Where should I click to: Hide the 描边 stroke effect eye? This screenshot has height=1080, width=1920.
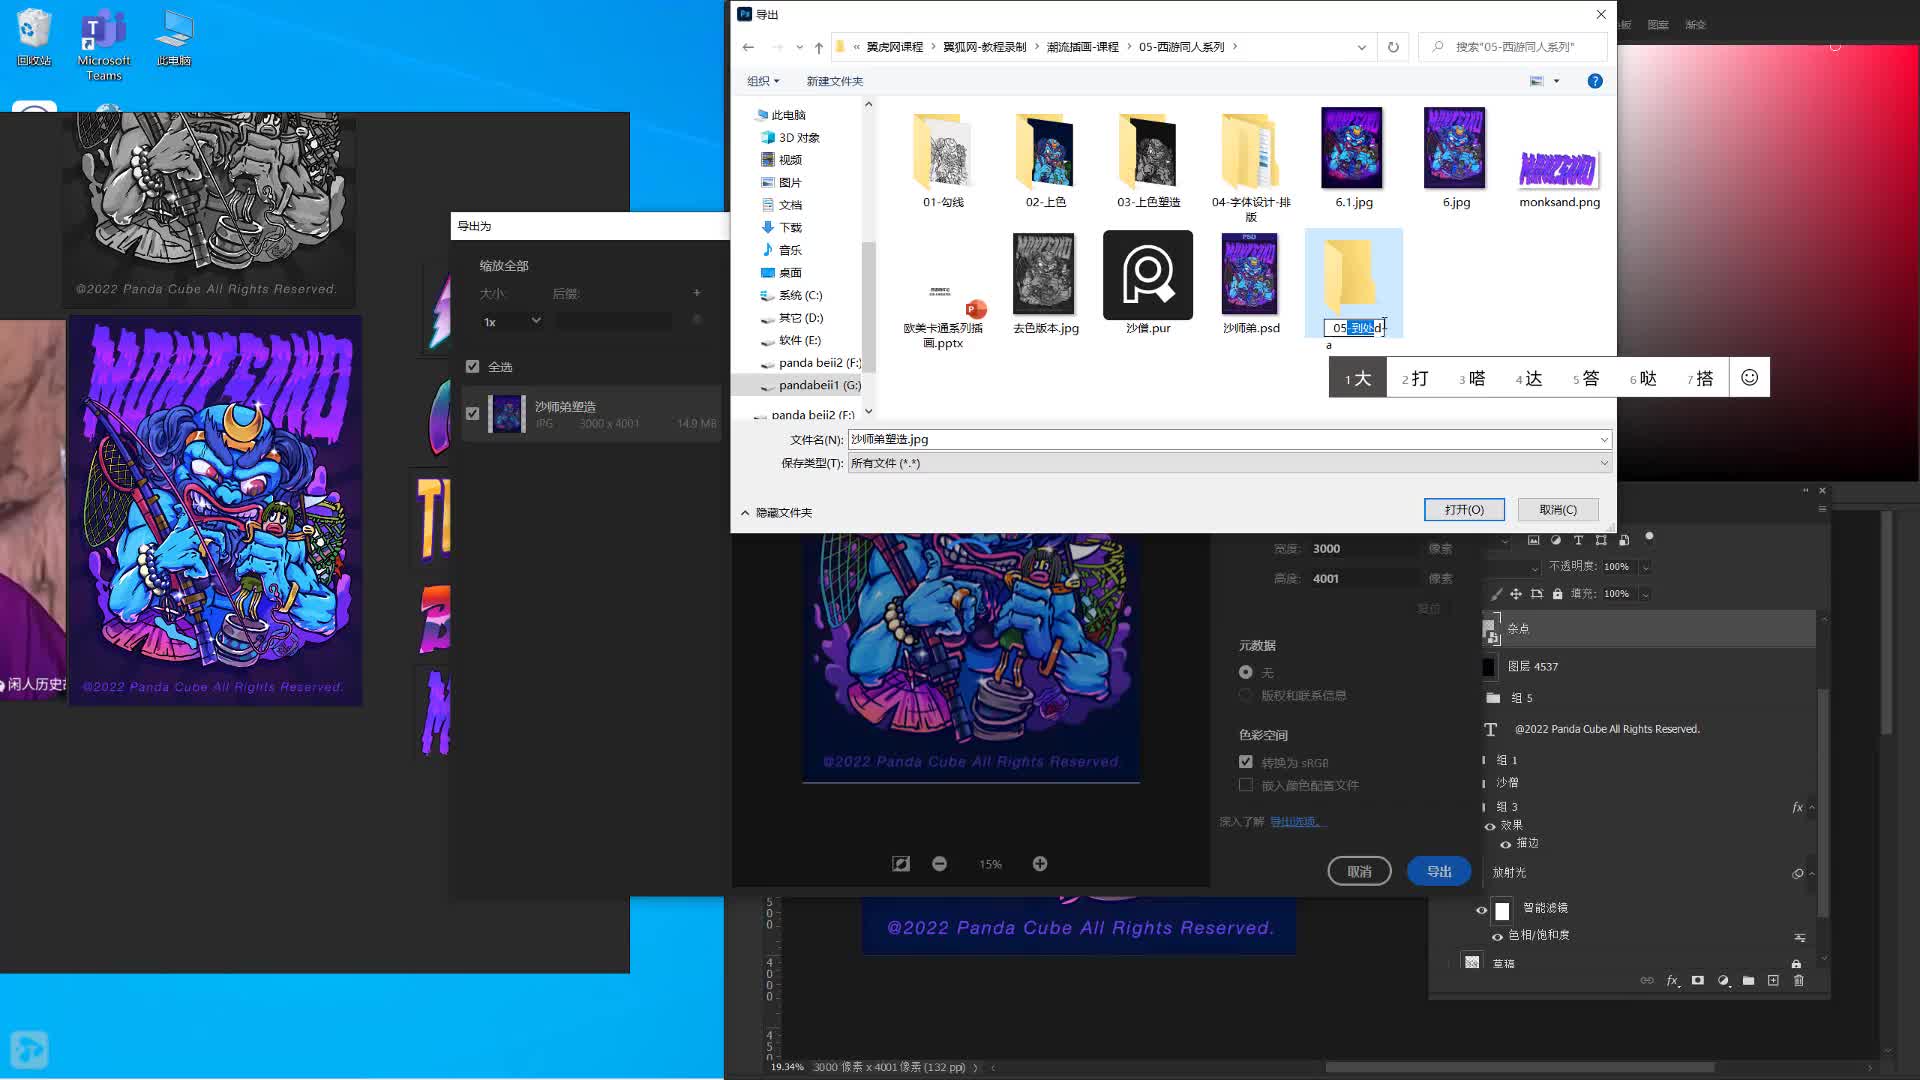(x=1506, y=844)
